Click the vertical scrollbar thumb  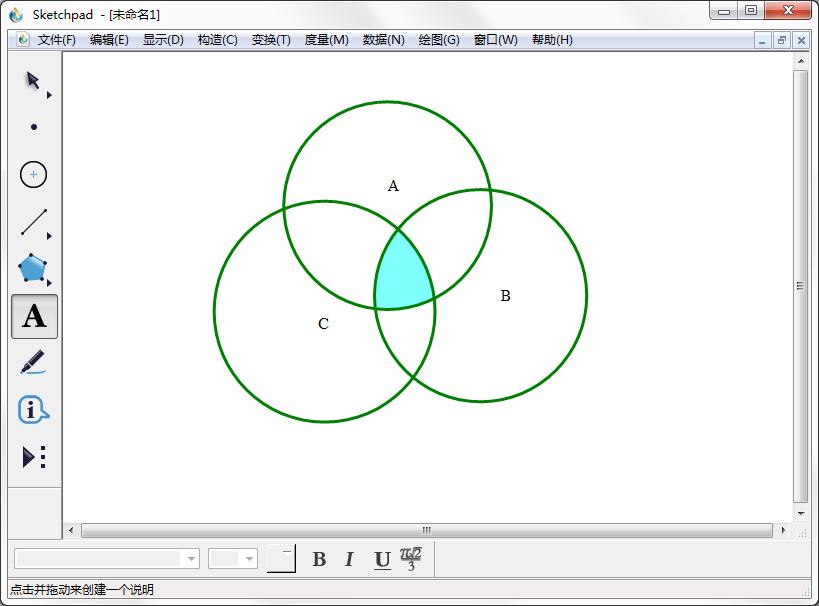tap(801, 286)
